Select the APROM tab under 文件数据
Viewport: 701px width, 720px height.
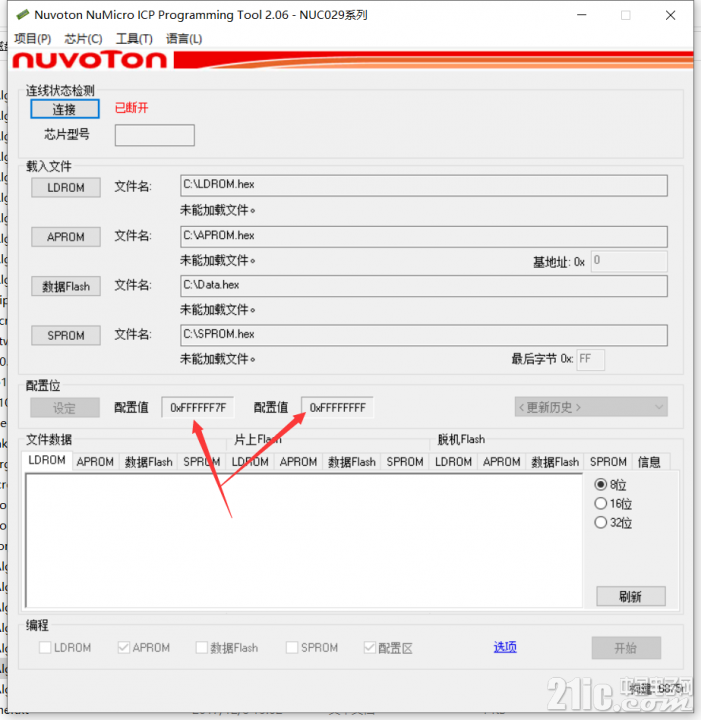[95, 461]
